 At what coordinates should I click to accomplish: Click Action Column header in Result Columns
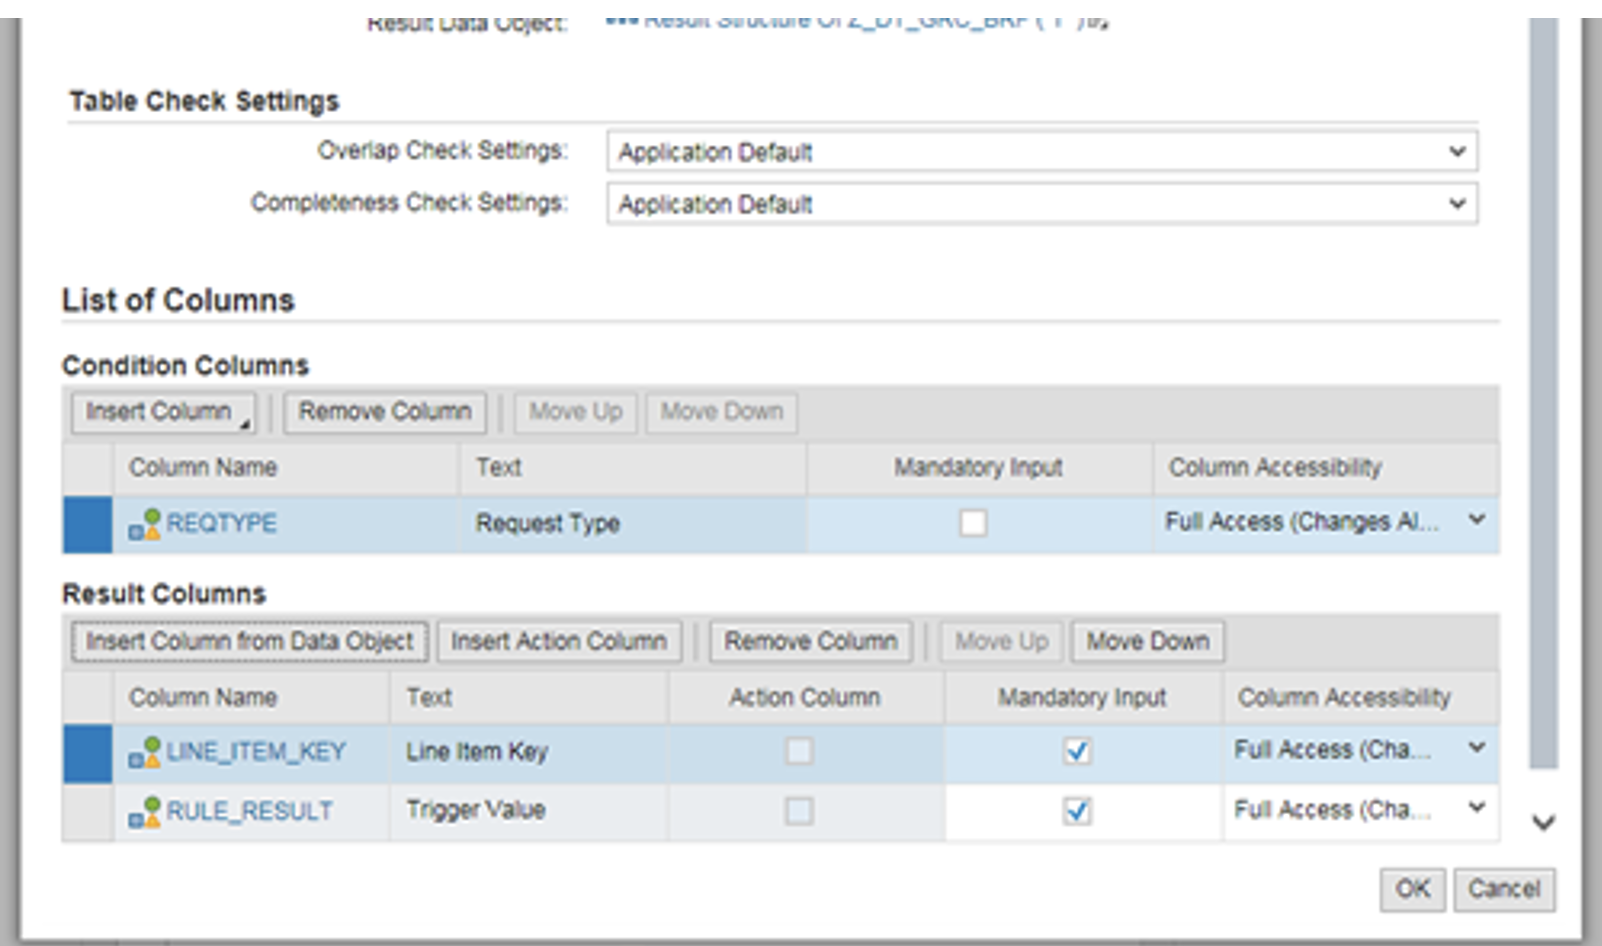(805, 698)
